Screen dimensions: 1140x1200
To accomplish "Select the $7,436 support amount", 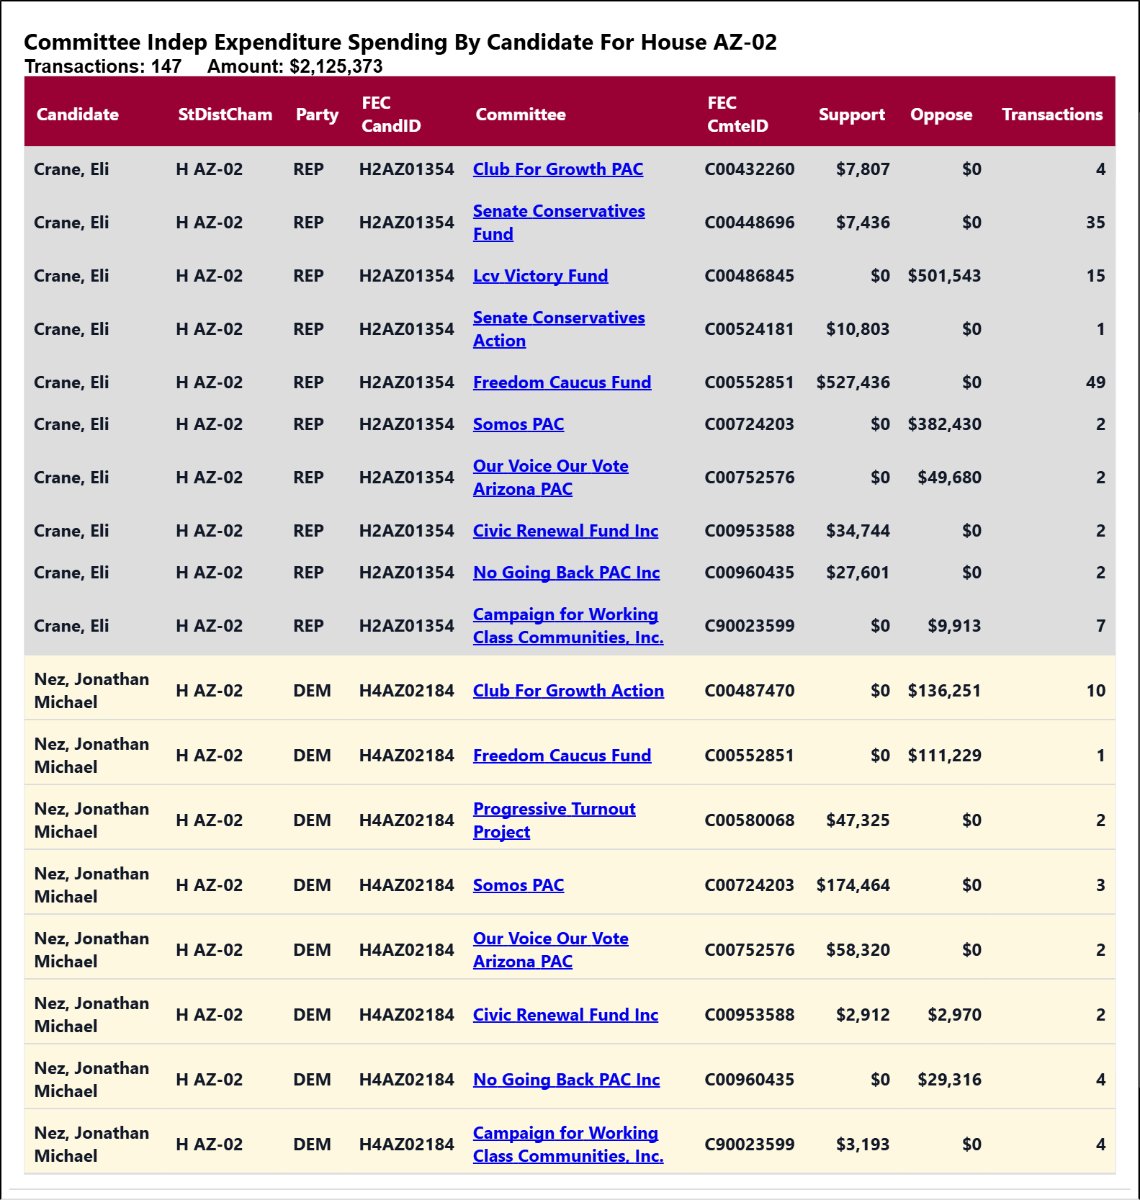I will click(x=863, y=222).
